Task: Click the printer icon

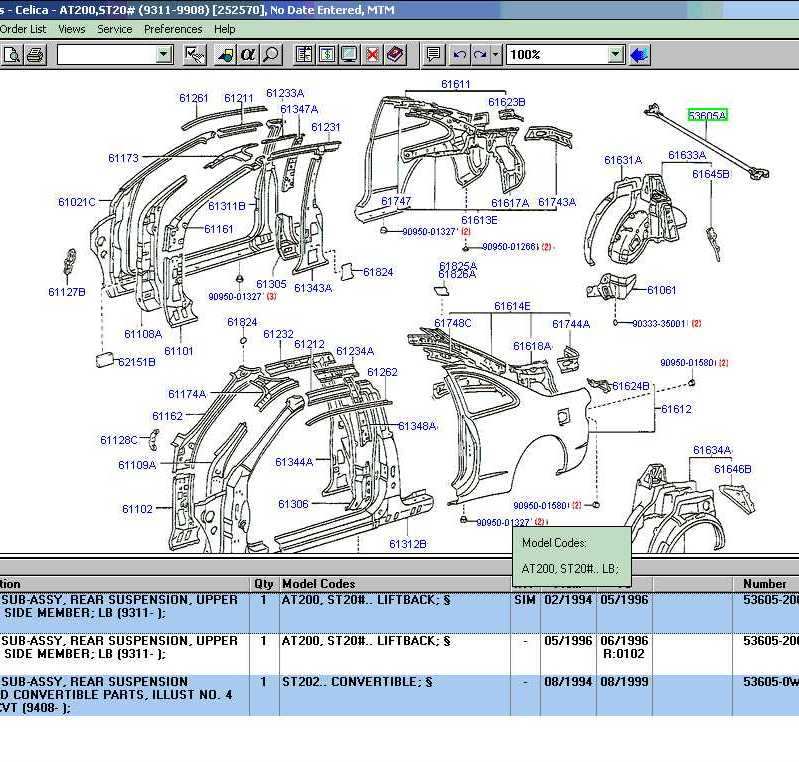Action: click(x=35, y=55)
